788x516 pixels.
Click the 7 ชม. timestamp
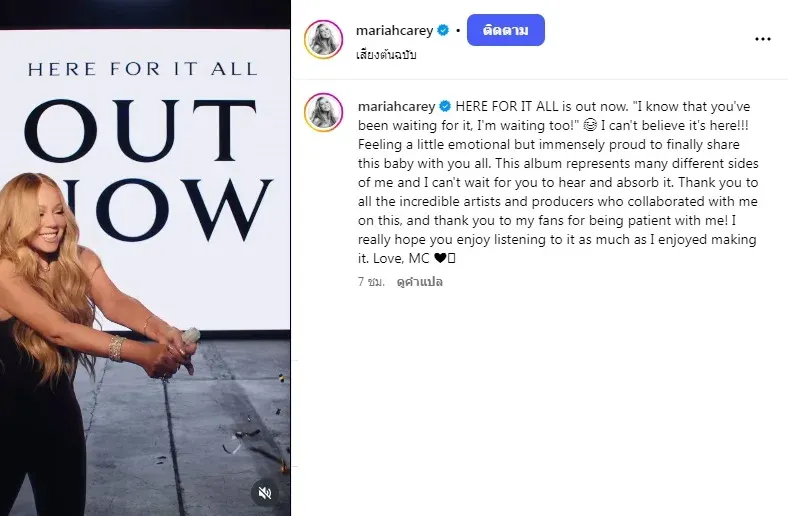pyautogui.click(x=371, y=282)
